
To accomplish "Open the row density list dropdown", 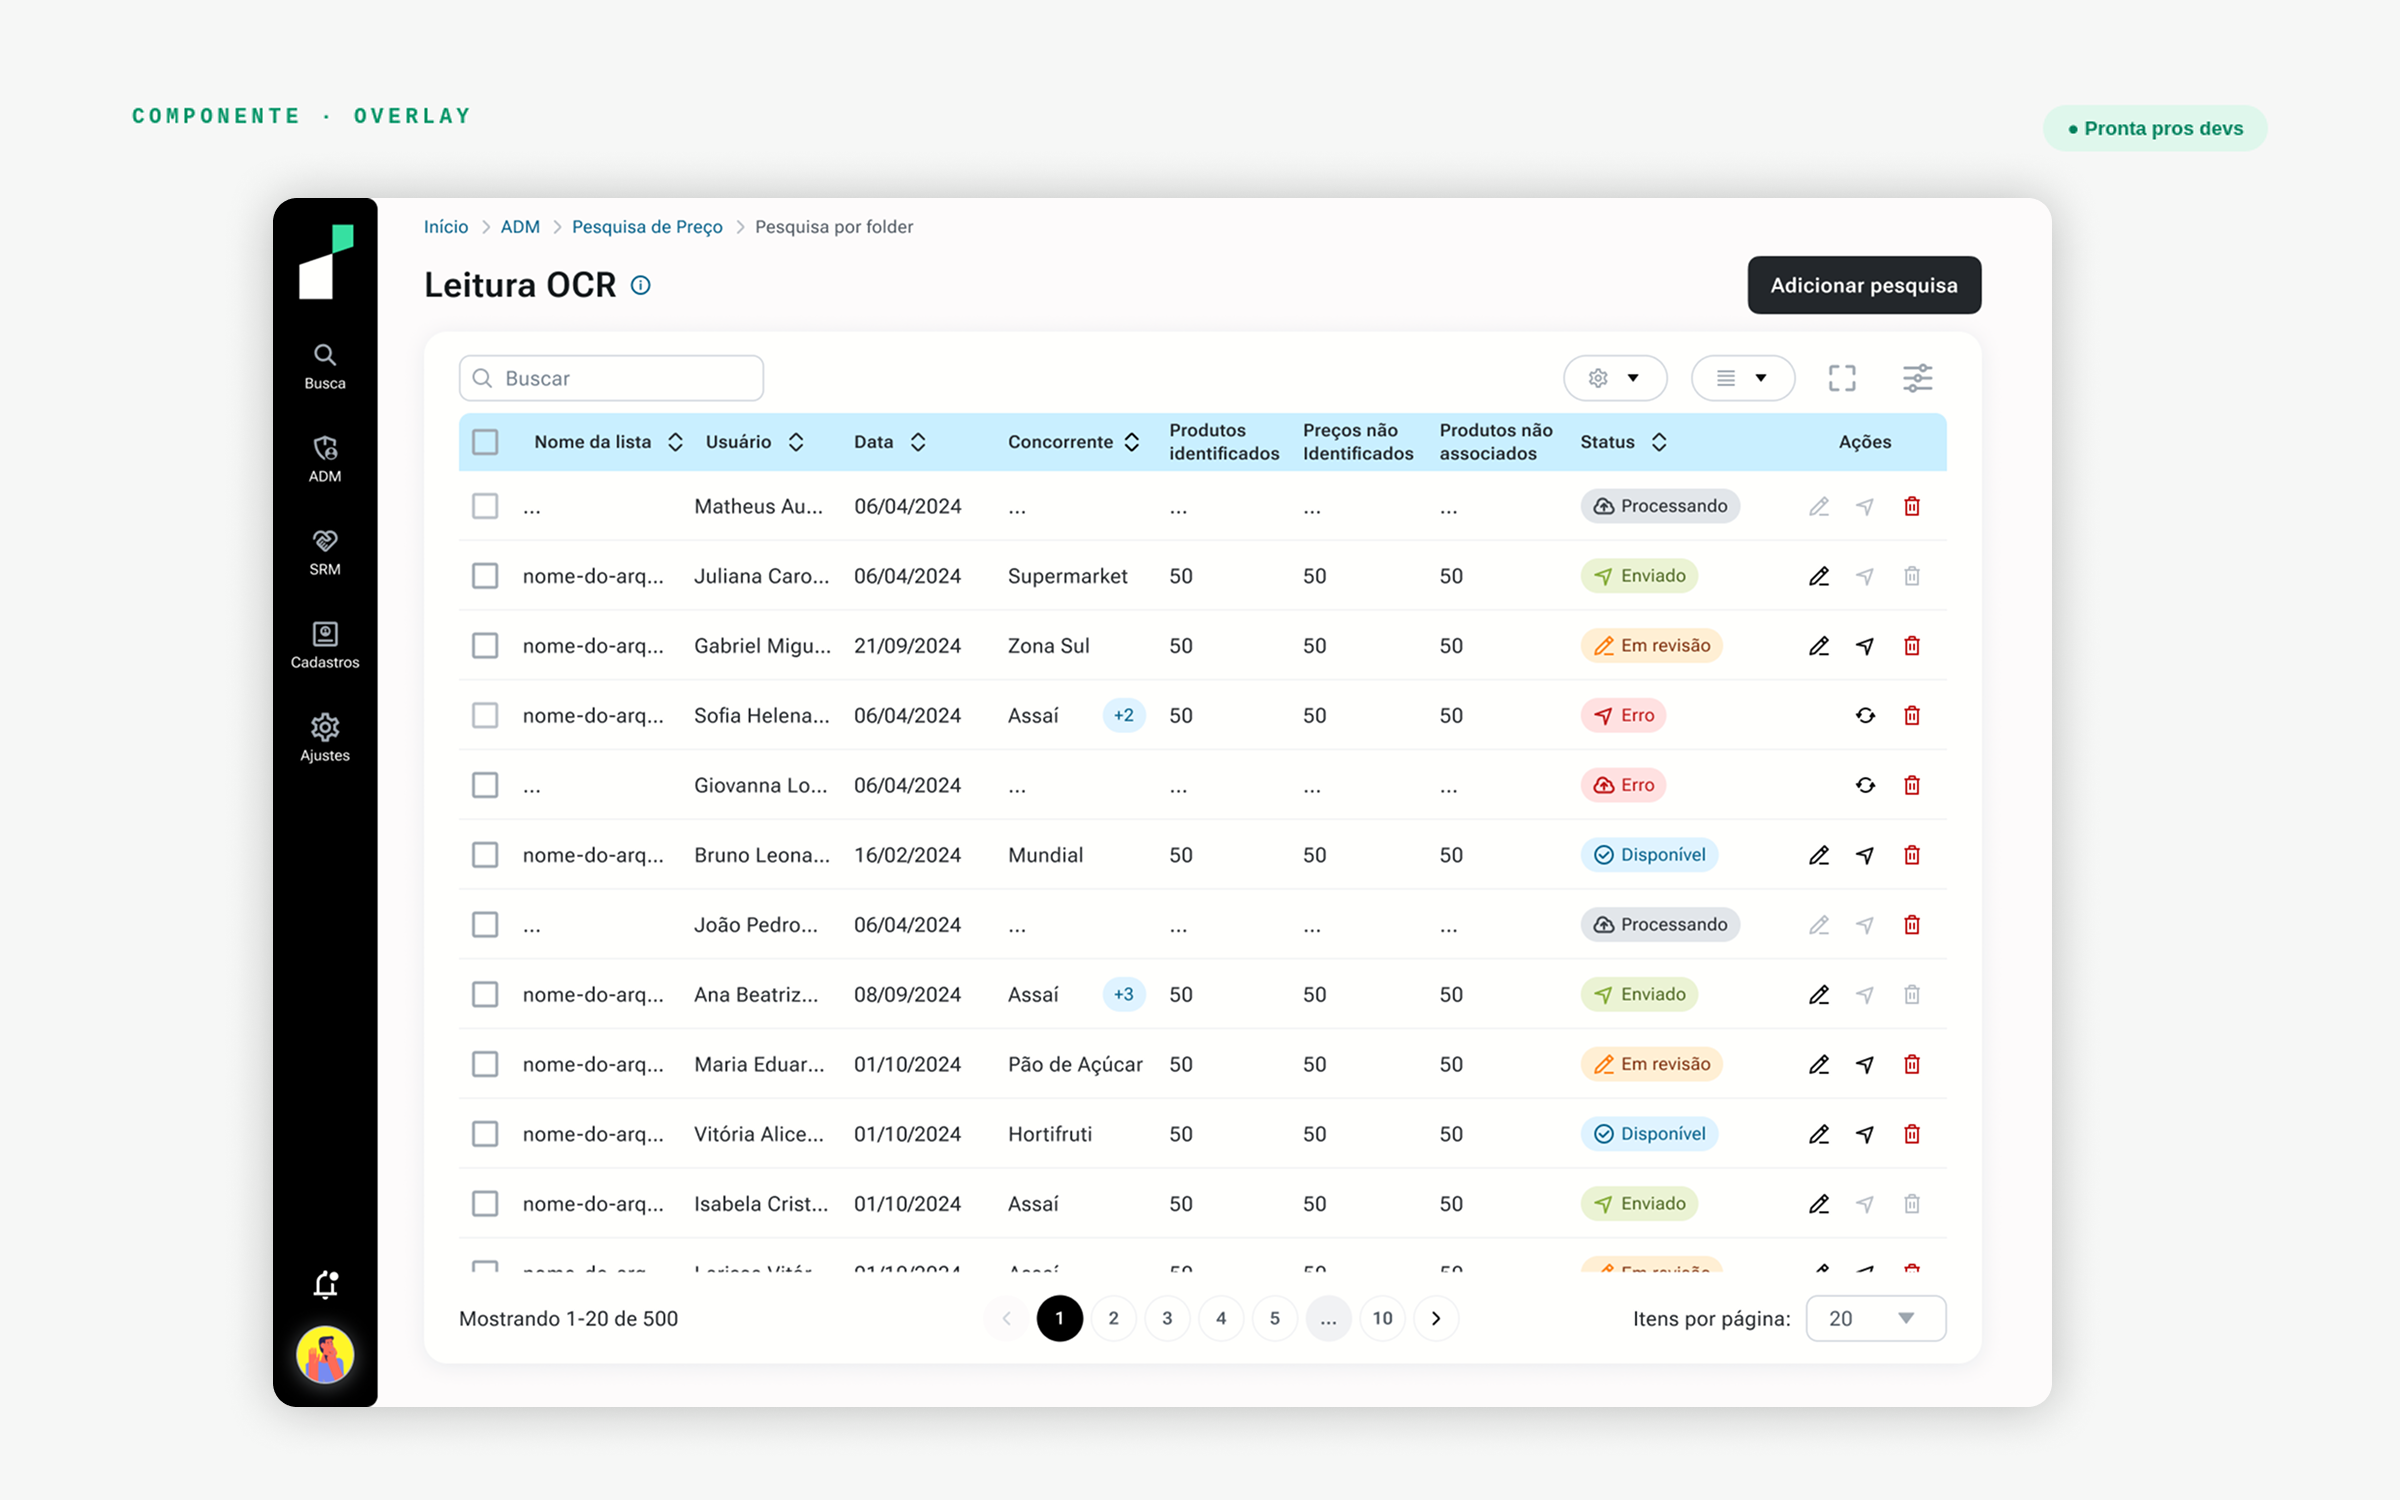I will pyautogui.click(x=1743, y=378).
